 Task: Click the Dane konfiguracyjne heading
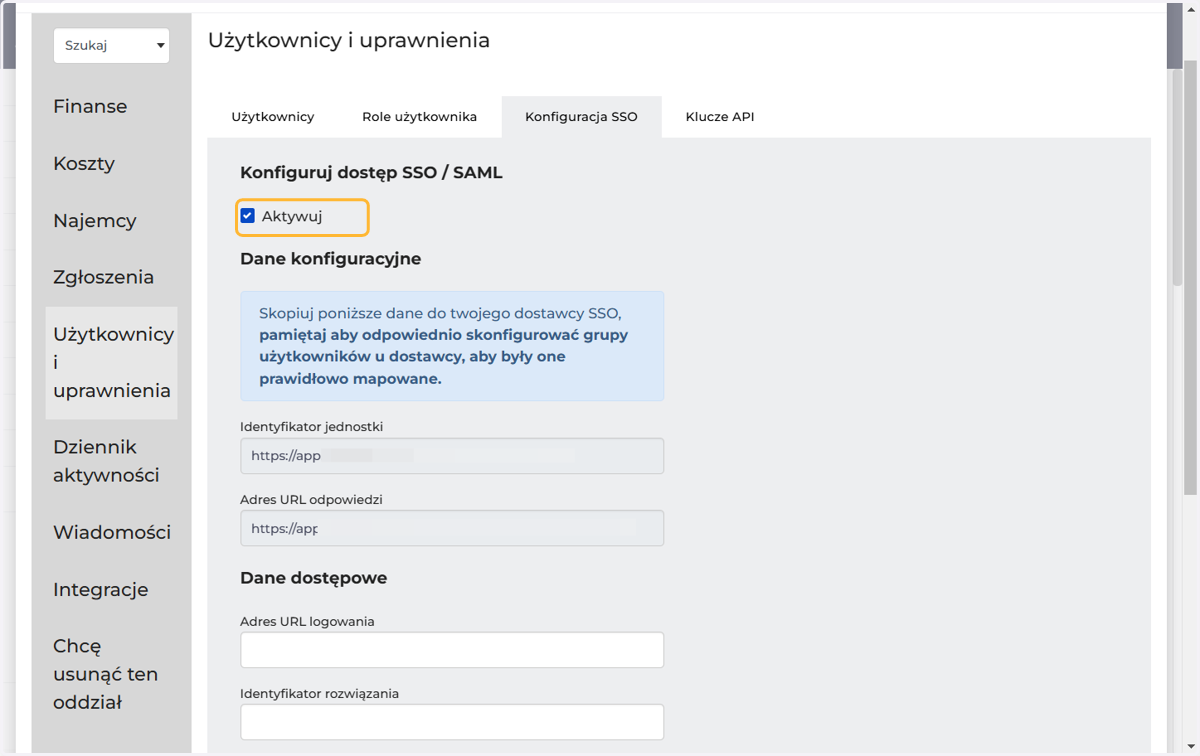[331, 259]
